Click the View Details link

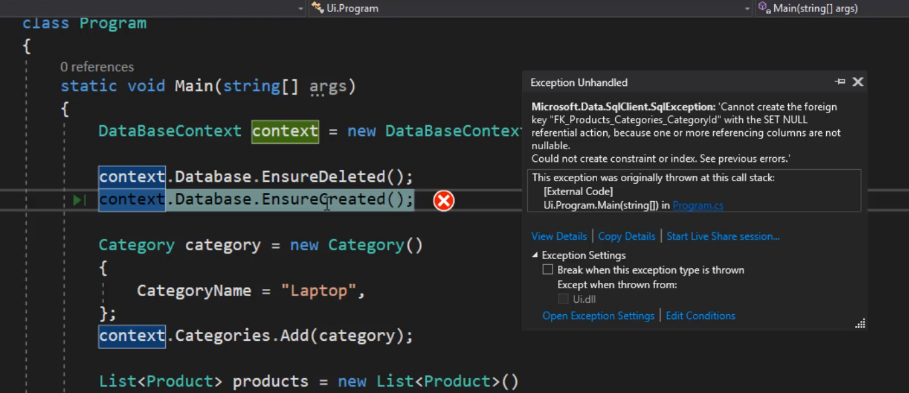pos(559,236)
